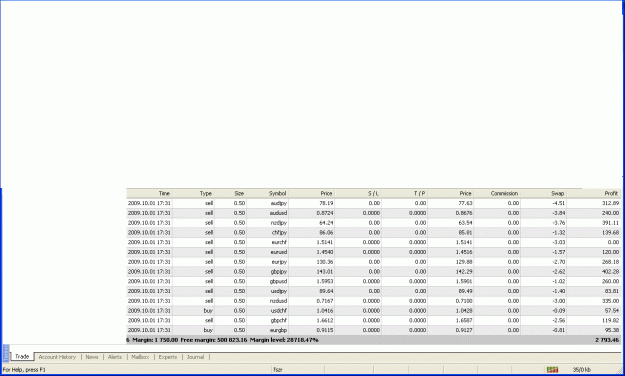Click the 1.6587 current price cell
This screenshot has width=625, height=376.
[464, 321]
